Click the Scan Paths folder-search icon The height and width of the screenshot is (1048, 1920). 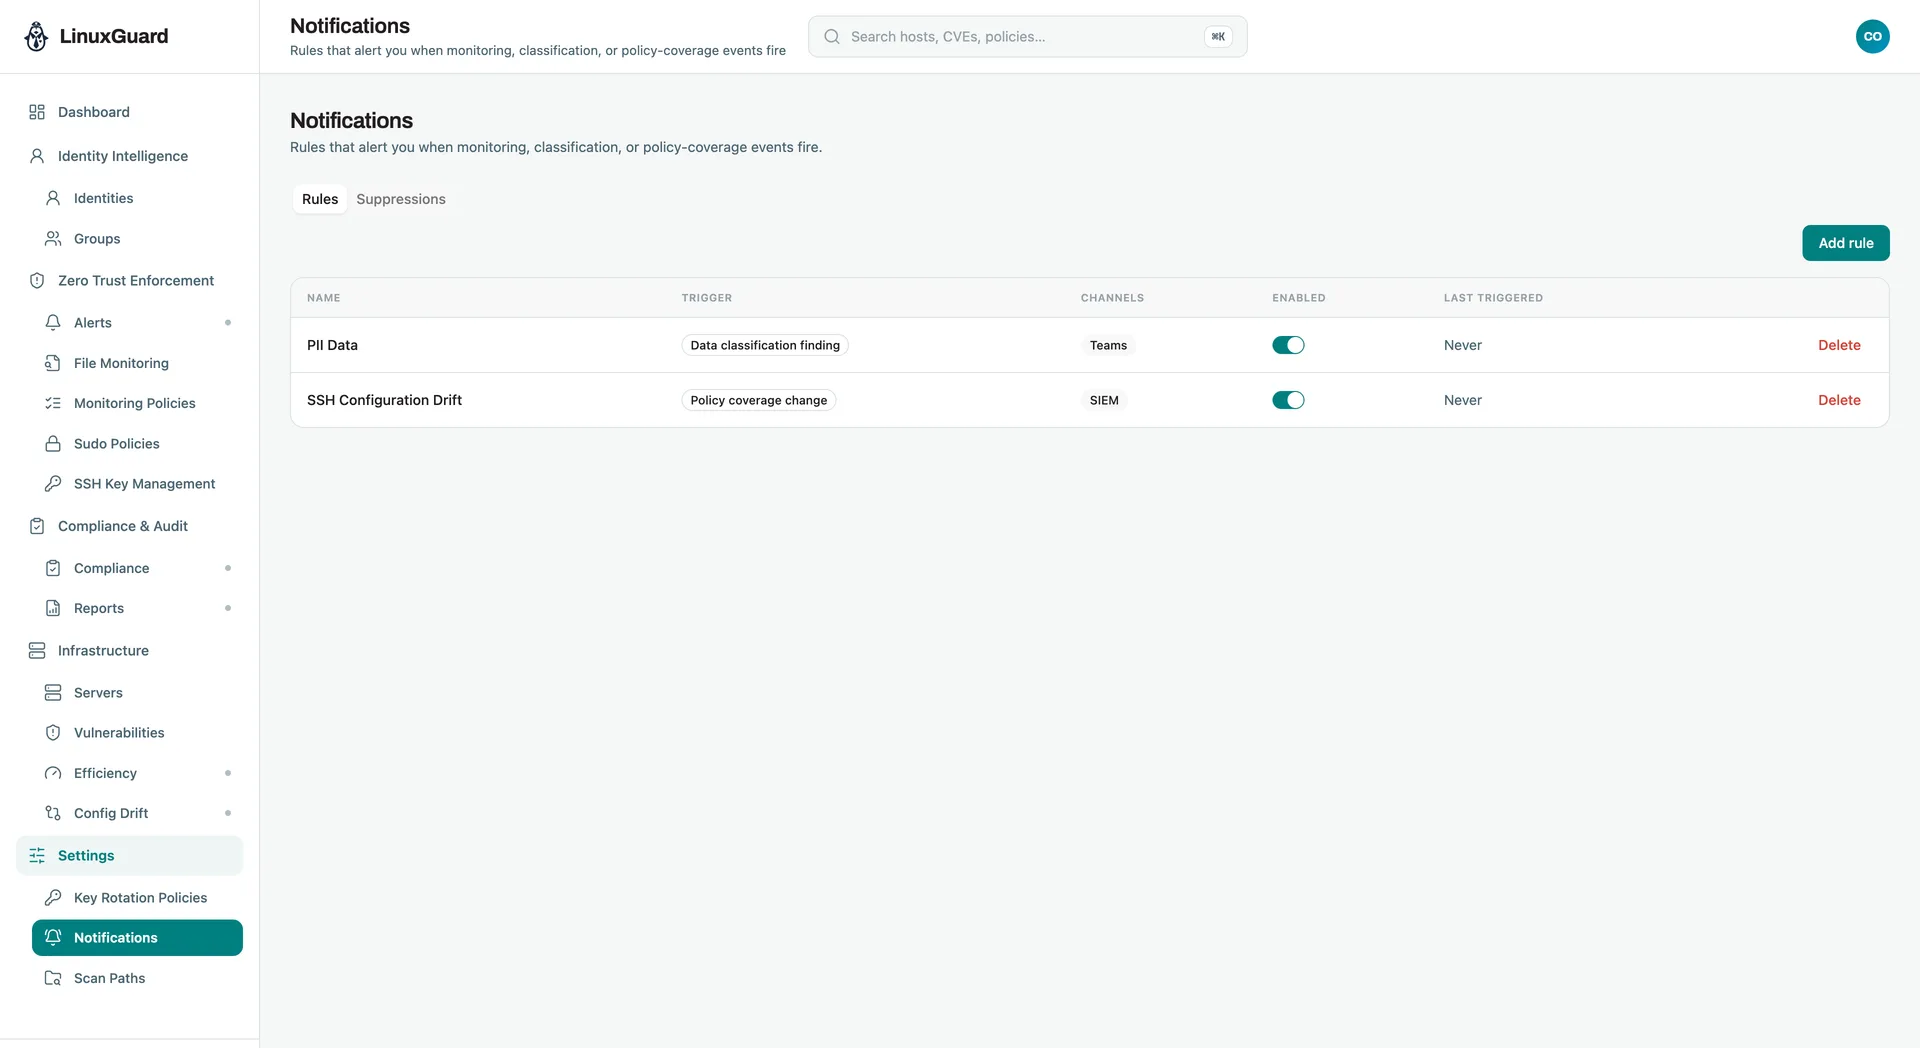[x=53, y=978]
